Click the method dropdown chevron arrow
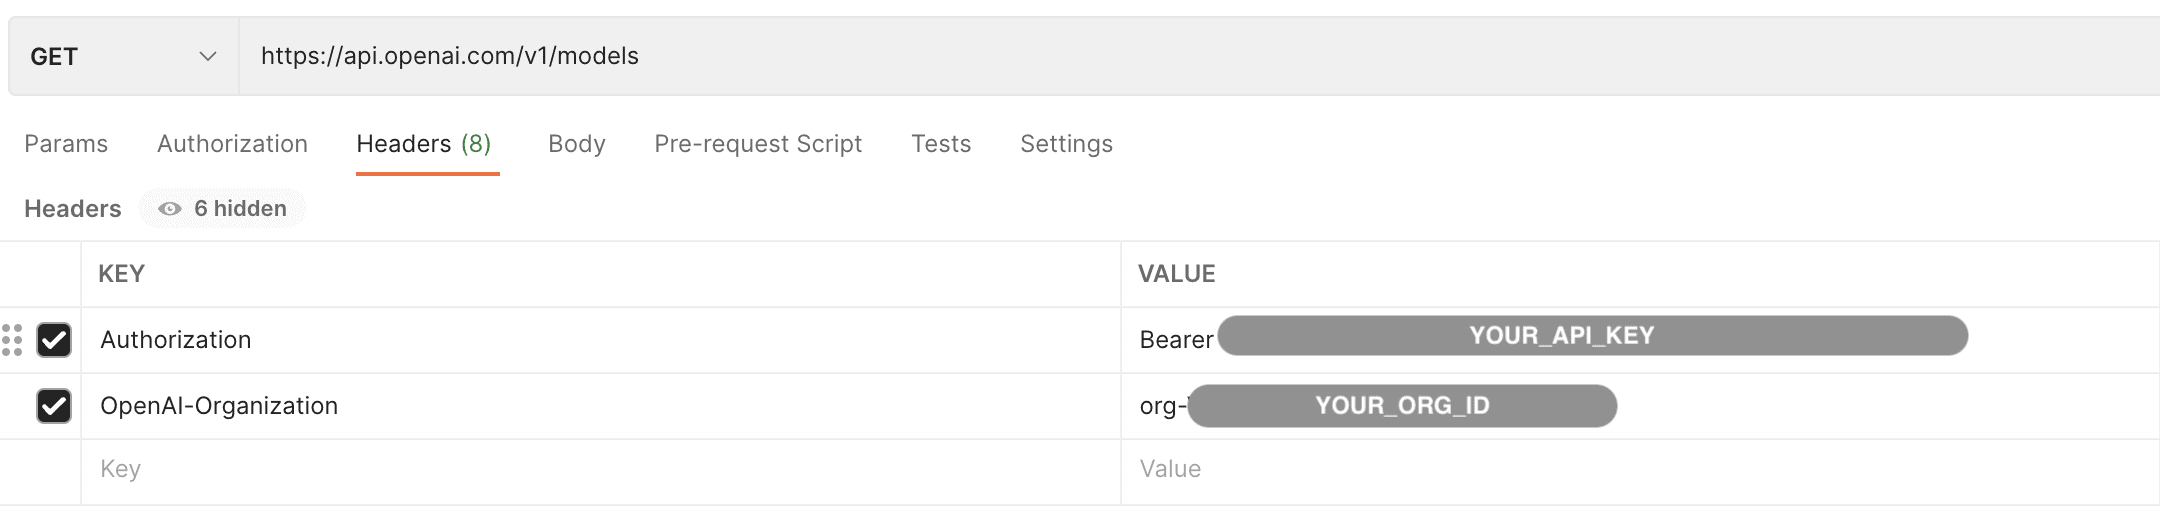 tap(208, 56)
